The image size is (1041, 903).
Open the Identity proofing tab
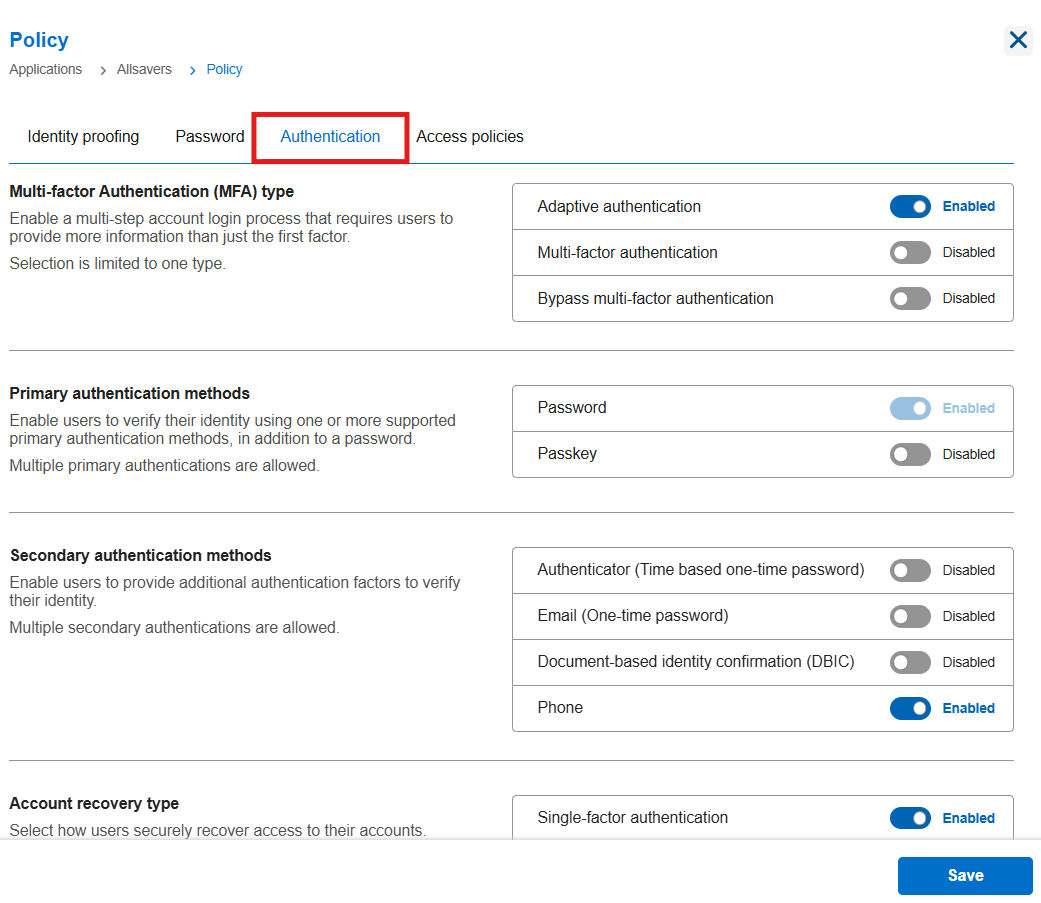pos(83,137)
